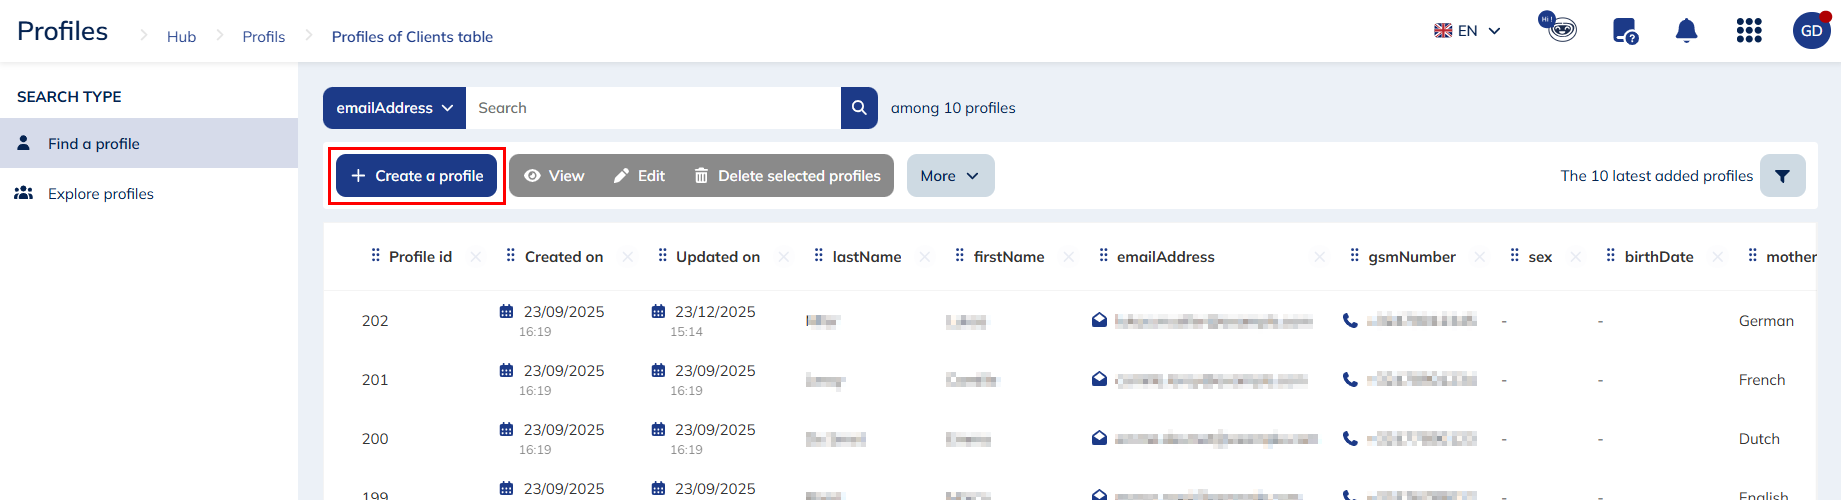Open the emailAddress search type dropdown
Image resolution: width=1841 pixels, height=500 pixels.
394,108
